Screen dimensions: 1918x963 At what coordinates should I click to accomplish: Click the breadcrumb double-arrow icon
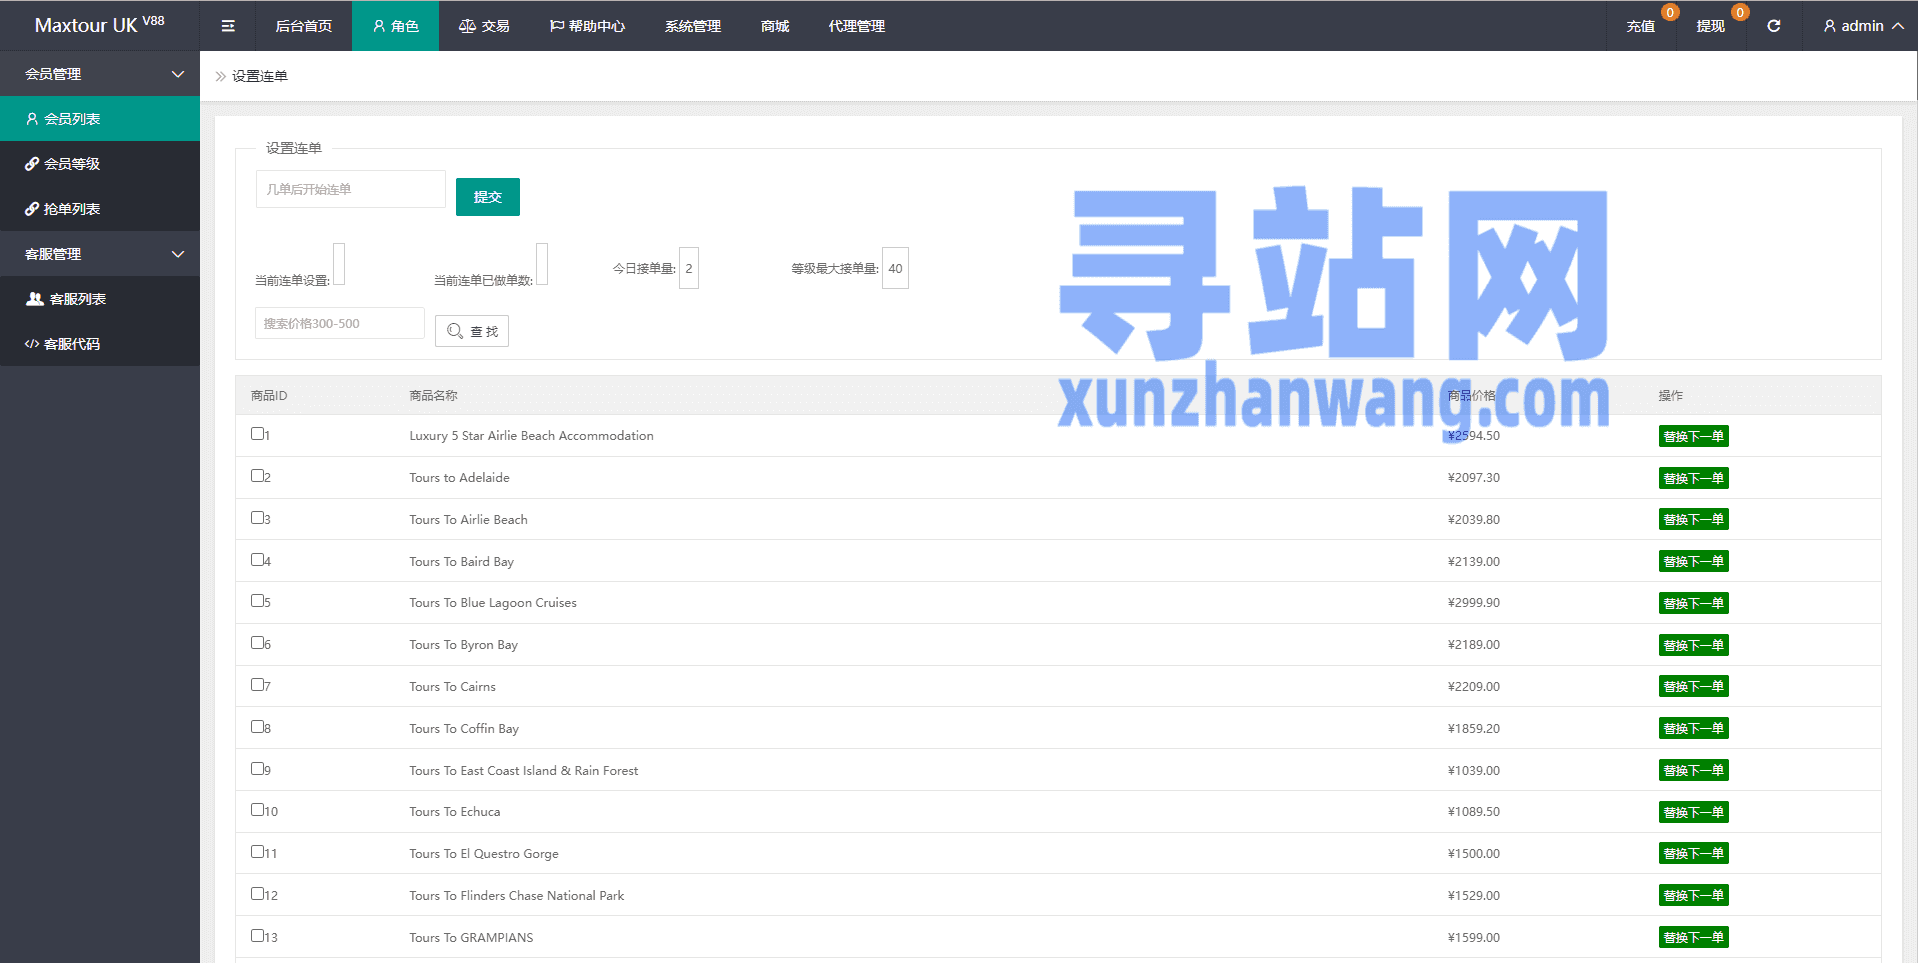221,76
